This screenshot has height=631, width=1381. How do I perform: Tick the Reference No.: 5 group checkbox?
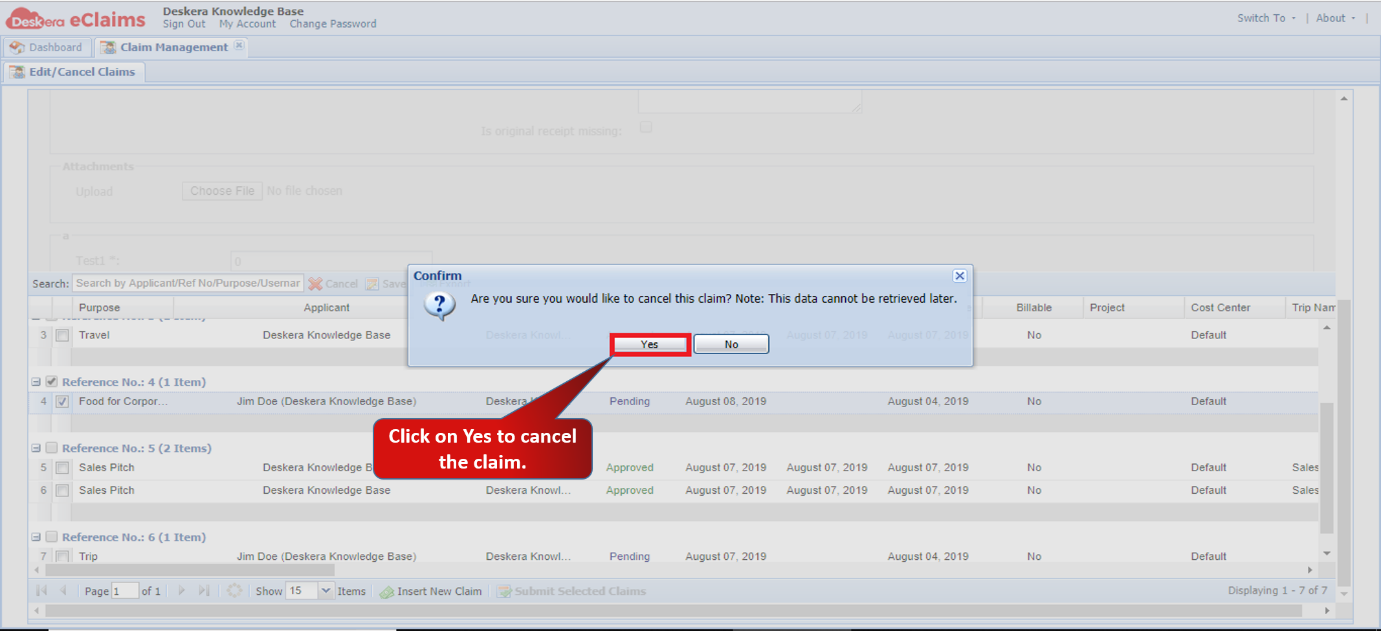tap(51, 448)
